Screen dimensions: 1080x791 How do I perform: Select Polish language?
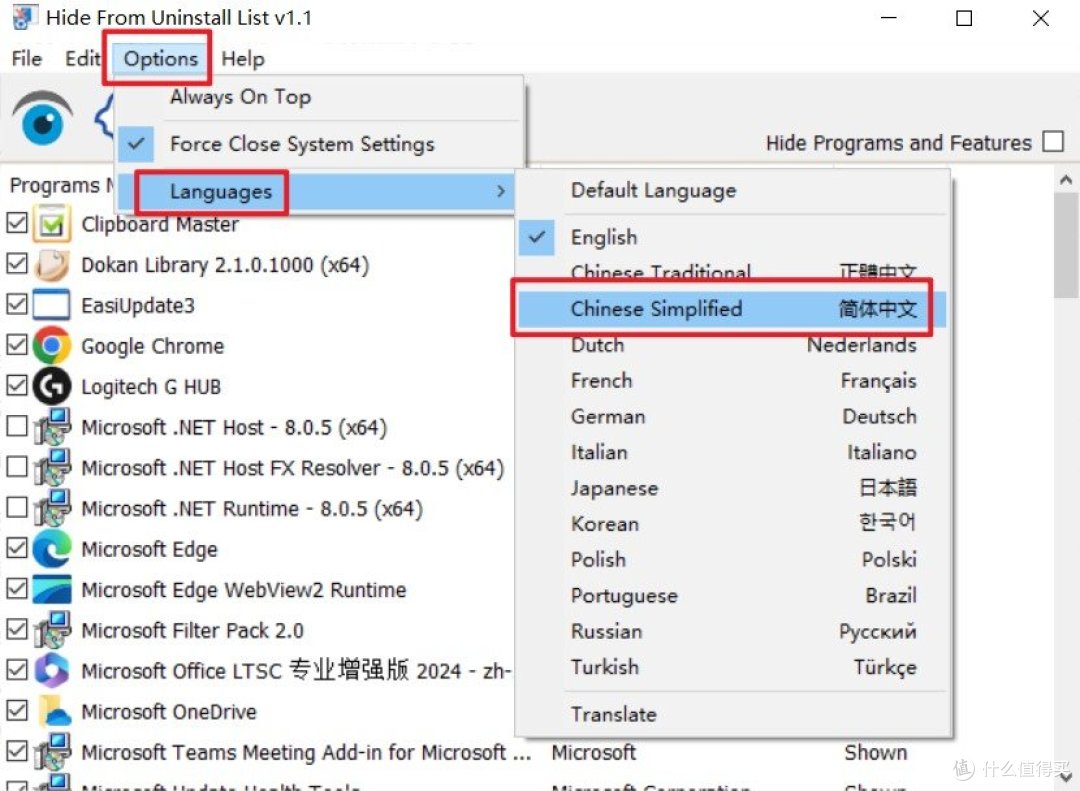coord(732,559)
